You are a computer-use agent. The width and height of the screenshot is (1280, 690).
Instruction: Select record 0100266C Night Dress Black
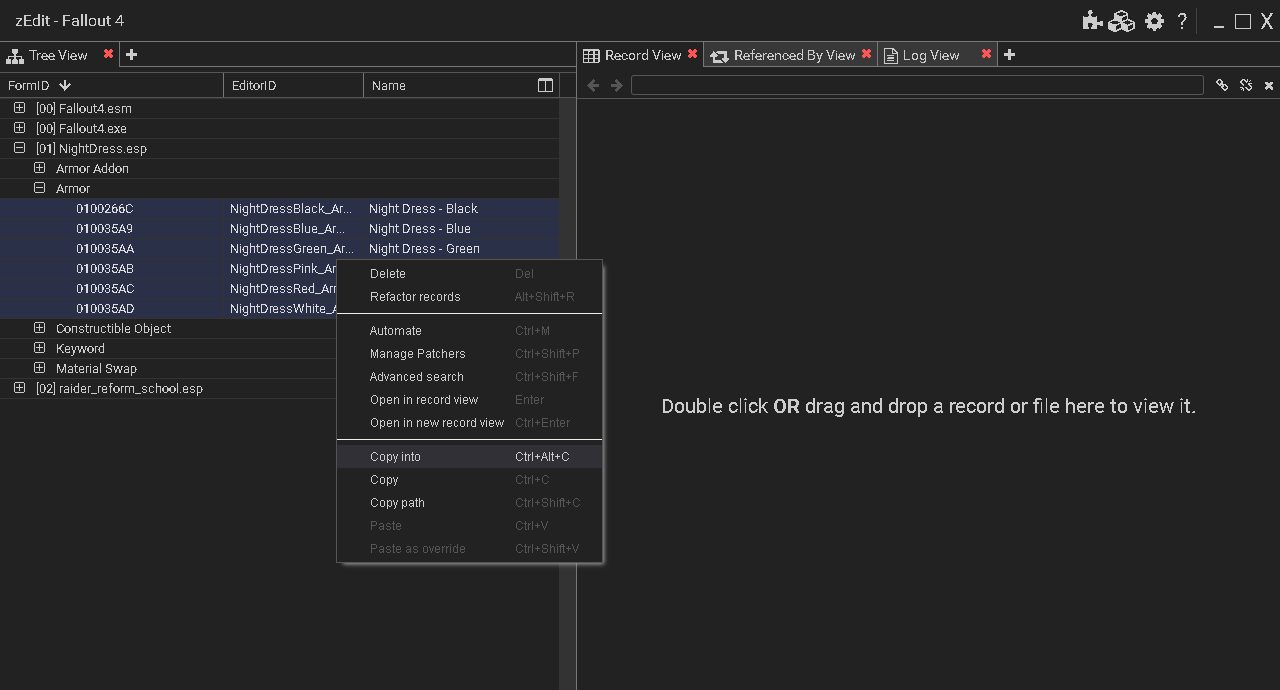pos(279,208)
